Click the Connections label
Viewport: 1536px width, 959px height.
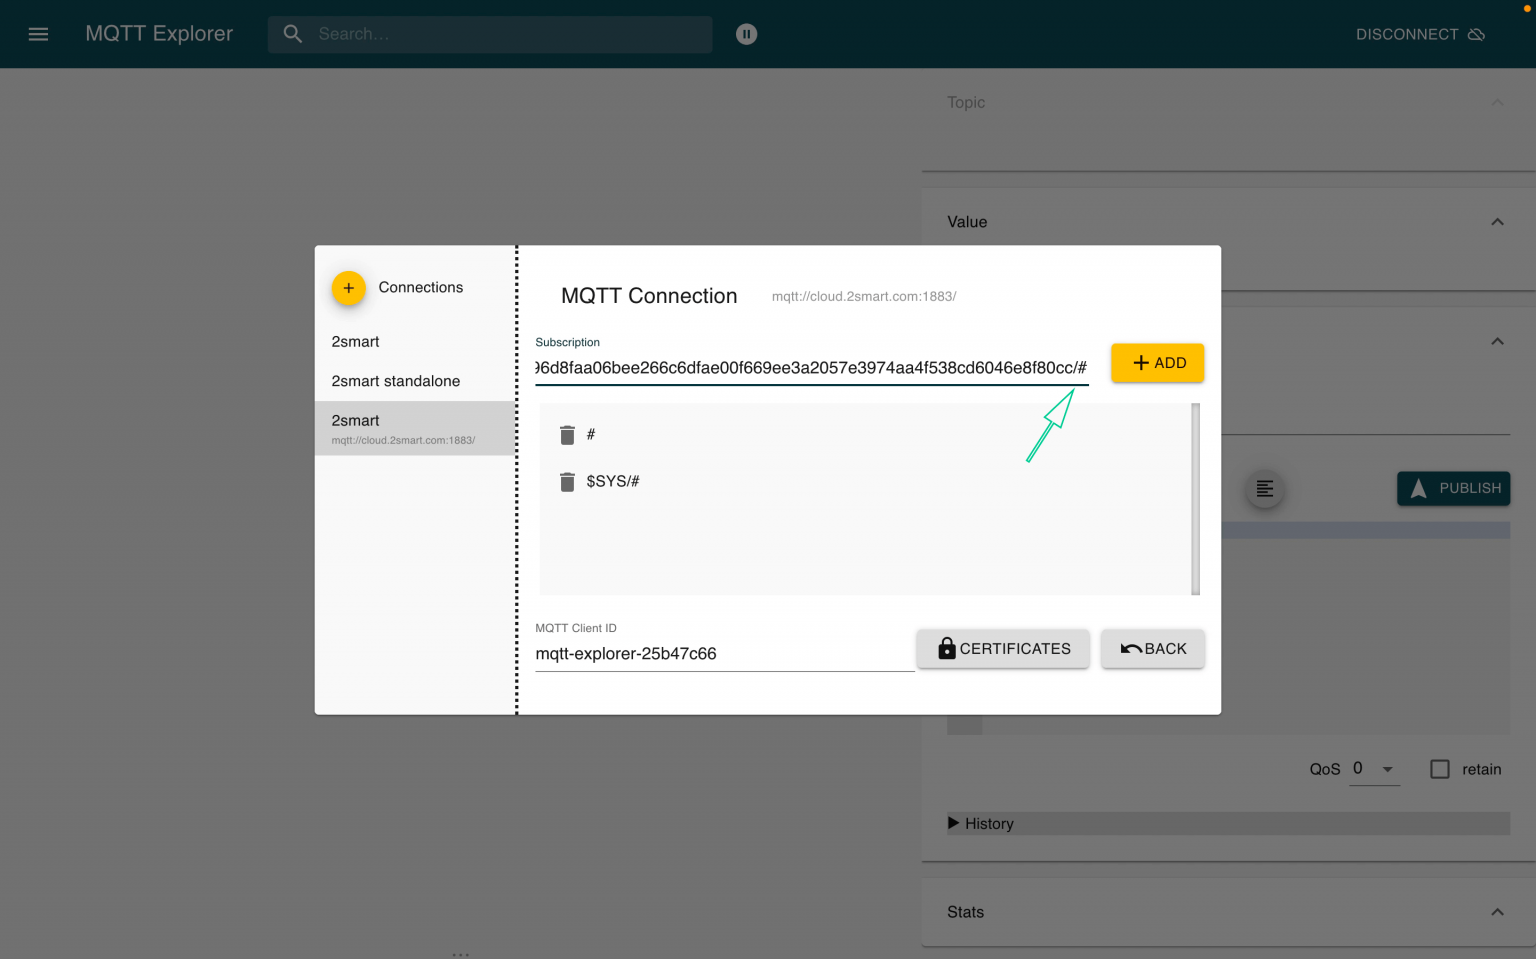click(x=421, y=288)
